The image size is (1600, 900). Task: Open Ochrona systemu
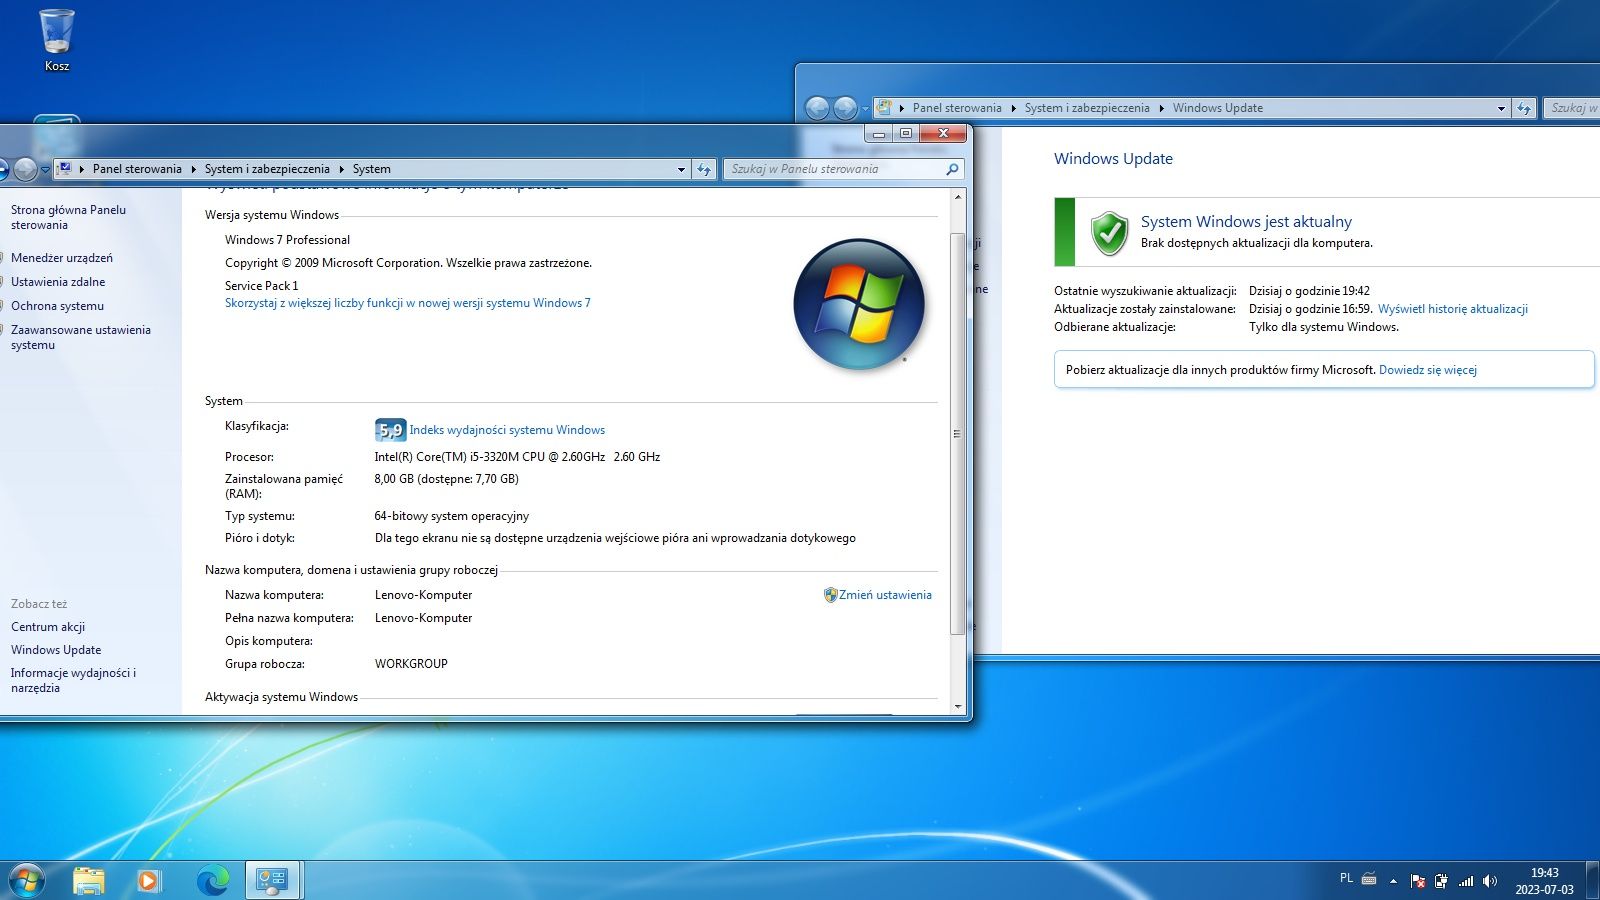57,306
